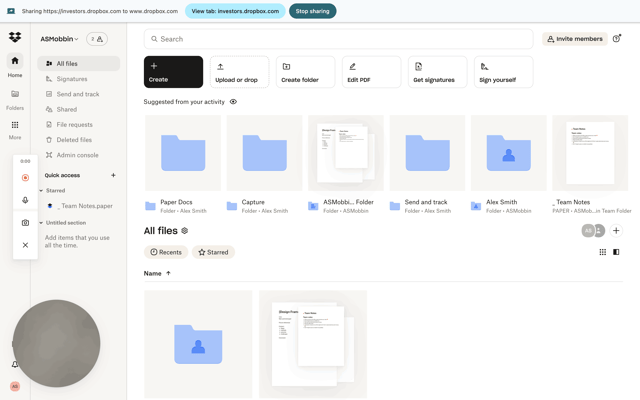Open the Send and track suggested folder thumbnail
Image resolution: width=640 pixels, height=400 pixels.
[427, 153]
